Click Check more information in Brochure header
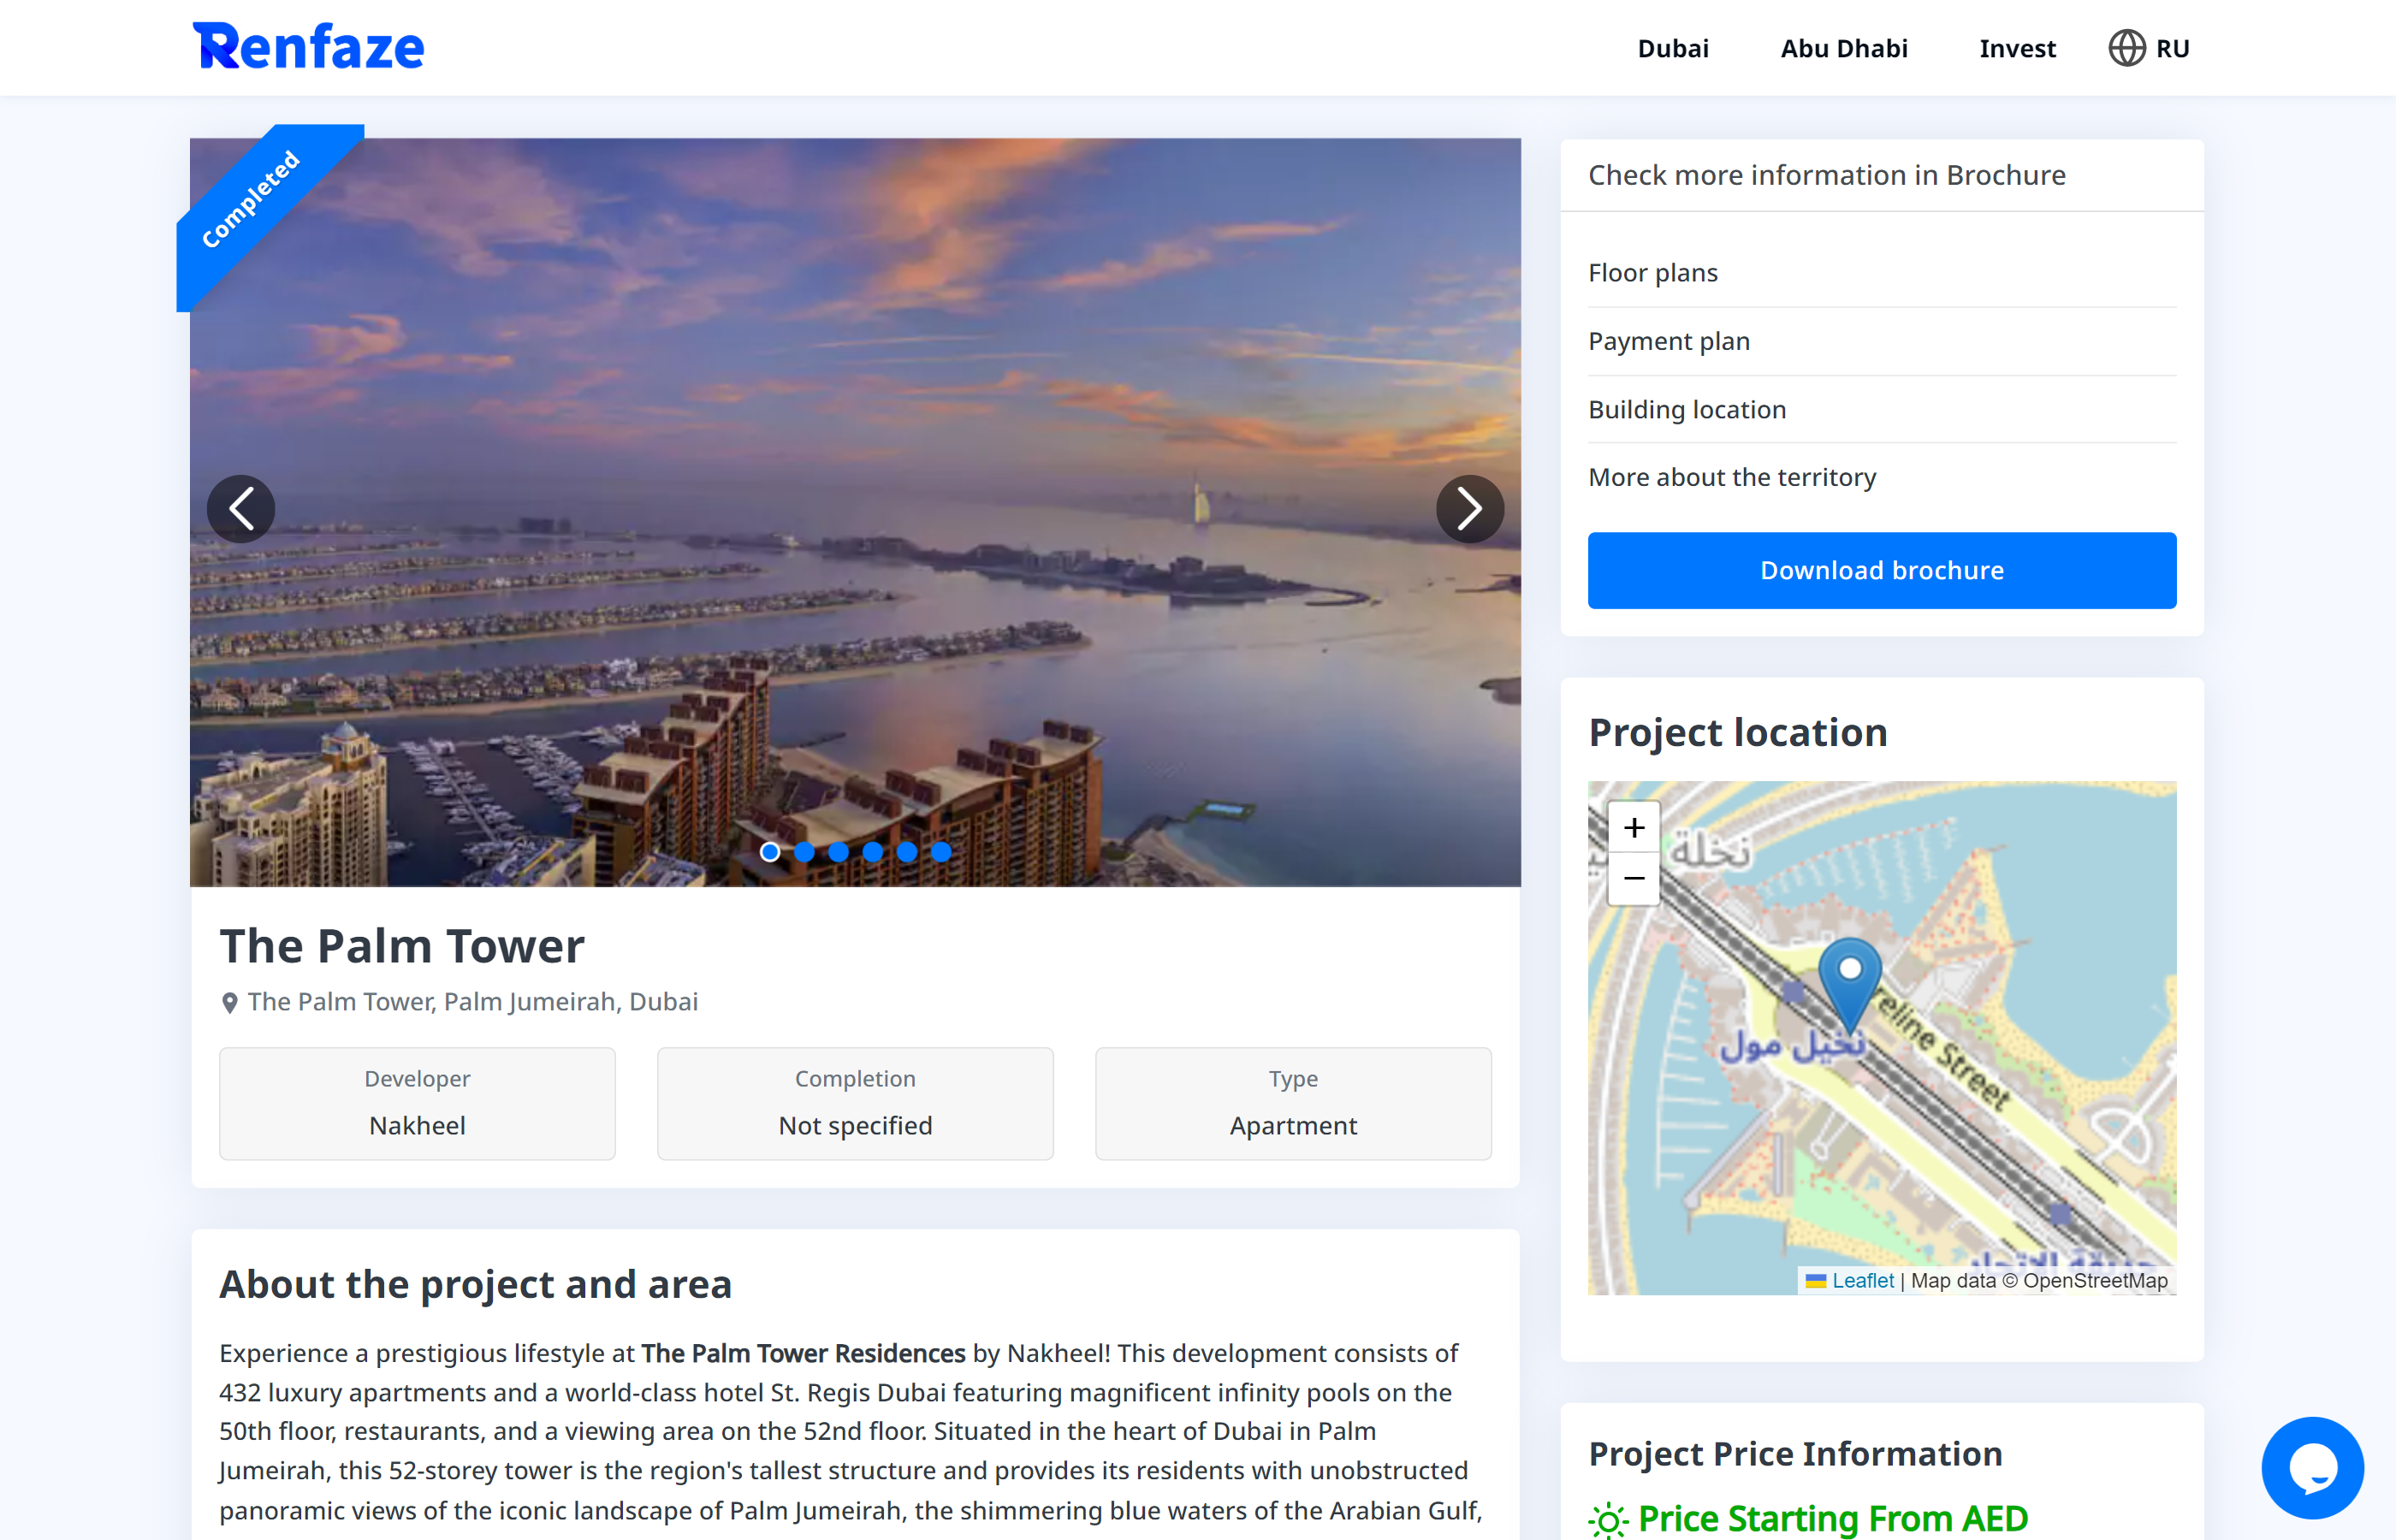This screenshot has height=1540, width=2396. coord(1827,175)
